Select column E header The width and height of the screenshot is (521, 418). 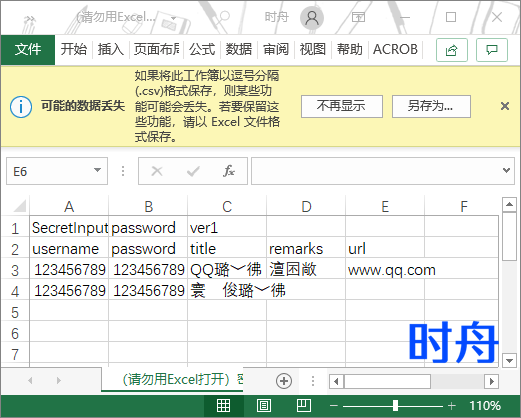coord(385,207)
